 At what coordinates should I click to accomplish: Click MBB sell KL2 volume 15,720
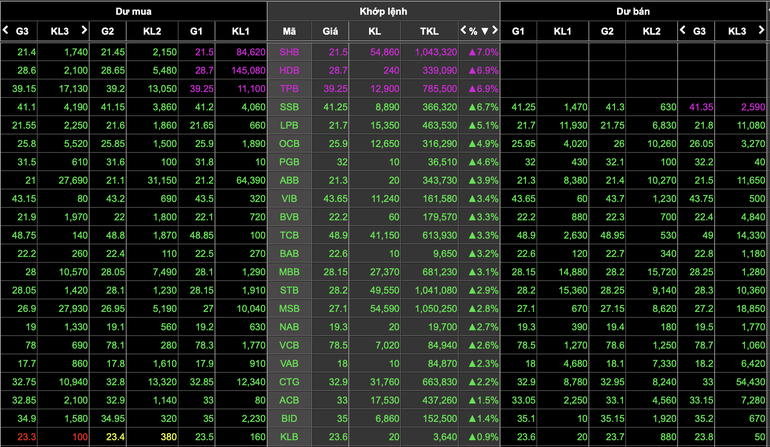pyautogui.click(x=661, y=272)
